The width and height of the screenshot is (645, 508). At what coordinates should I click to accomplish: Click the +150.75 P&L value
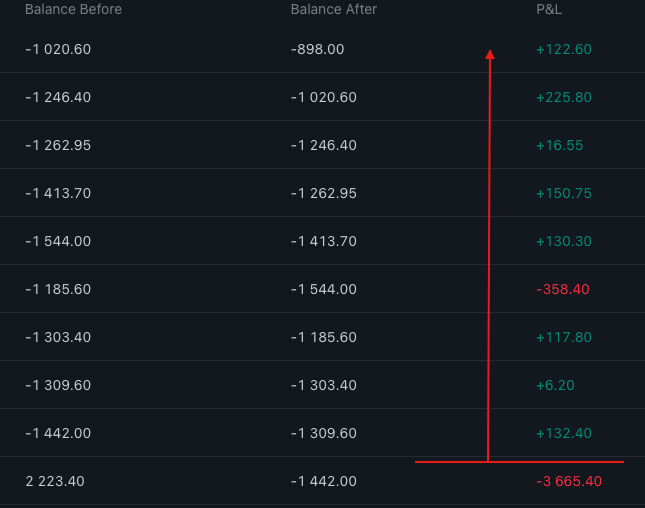[x=564, y=193]
